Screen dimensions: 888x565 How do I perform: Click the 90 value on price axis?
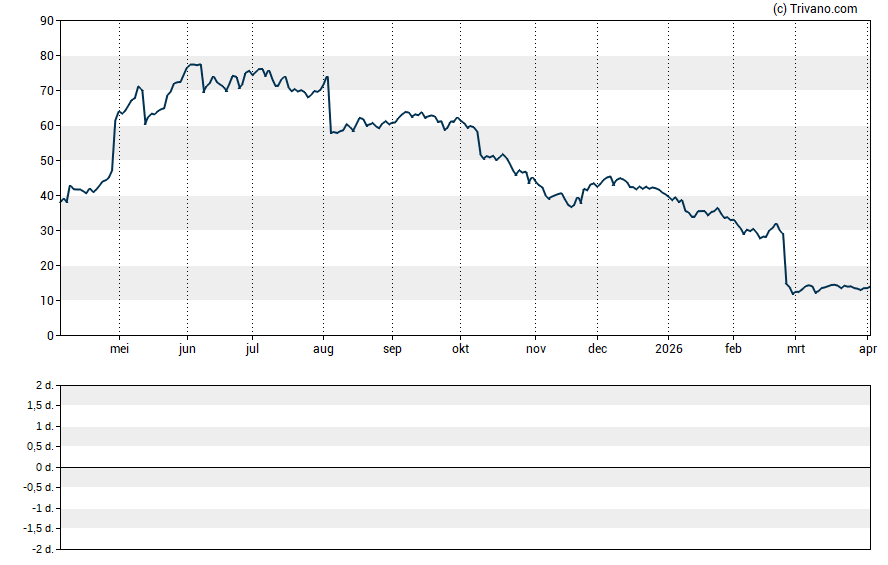click(x=47, y=21)
